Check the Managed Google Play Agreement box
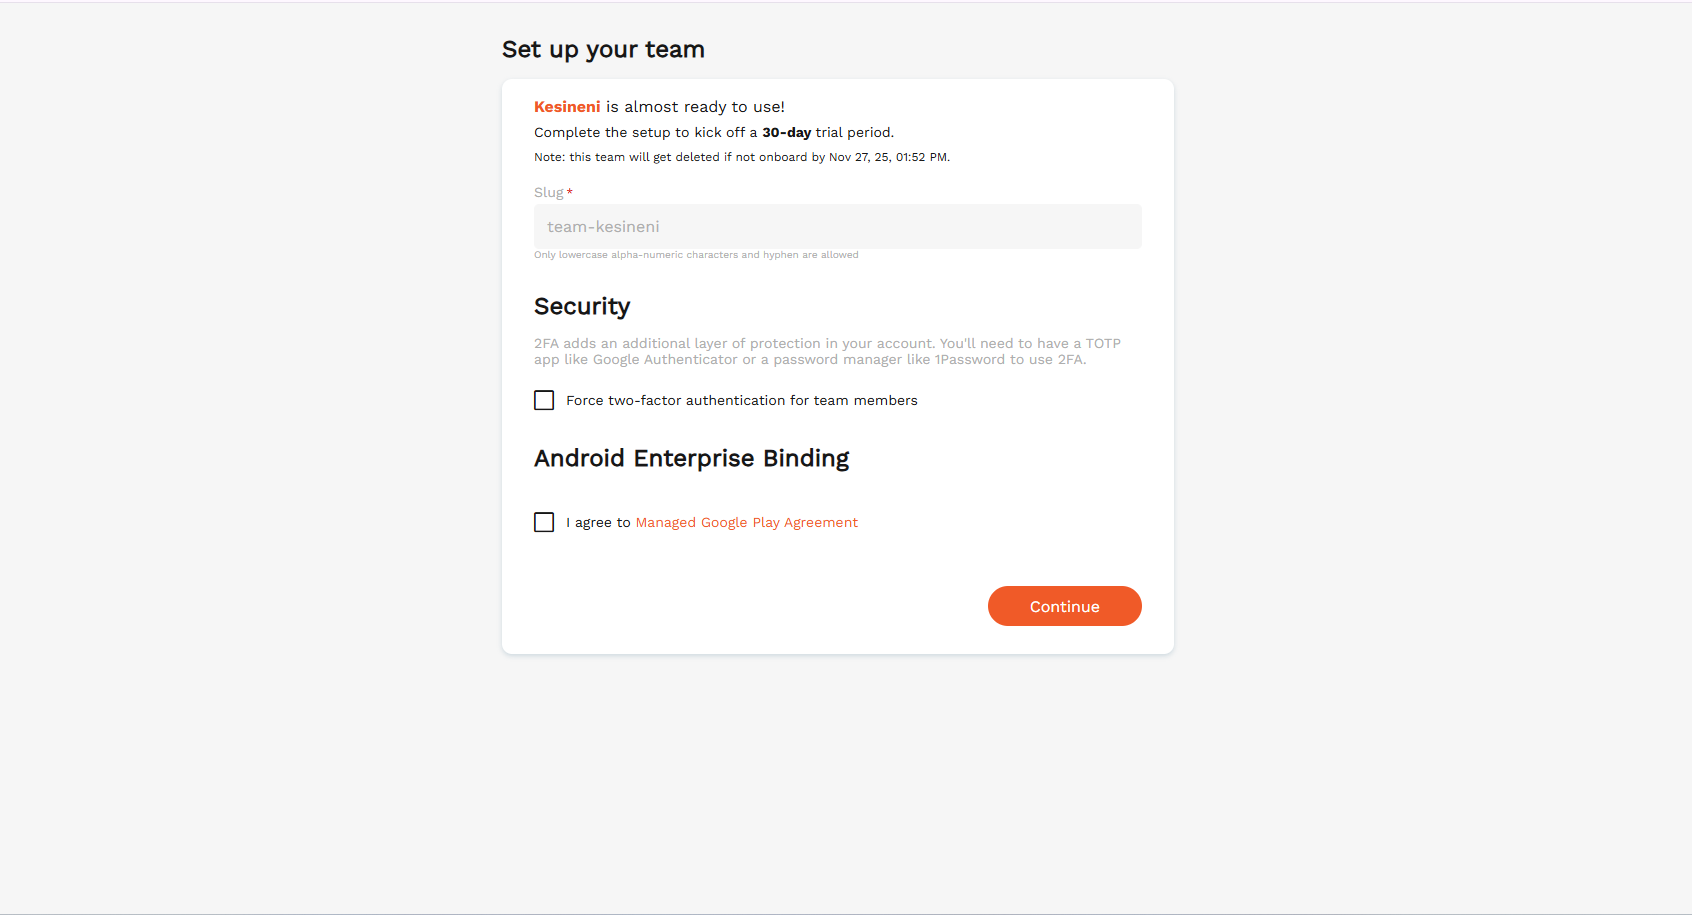The height and width of the screenshot is (915, 1692). pyautogui.click(x=543, y=521)
